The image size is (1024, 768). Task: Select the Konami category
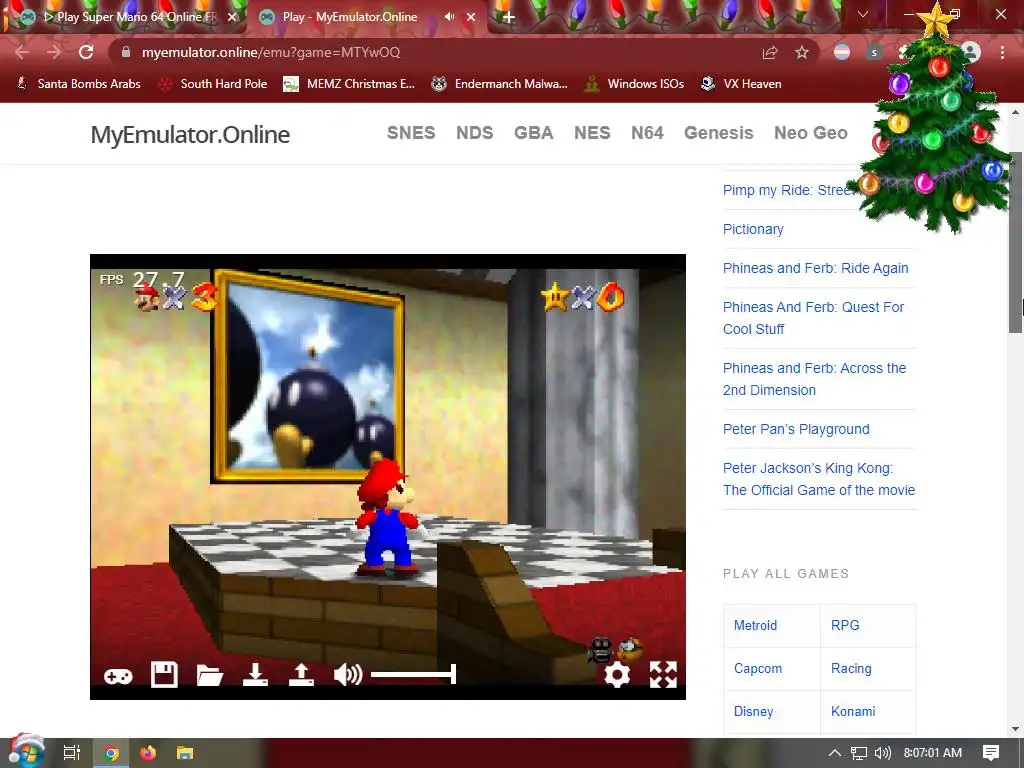[x=853, y=711]
